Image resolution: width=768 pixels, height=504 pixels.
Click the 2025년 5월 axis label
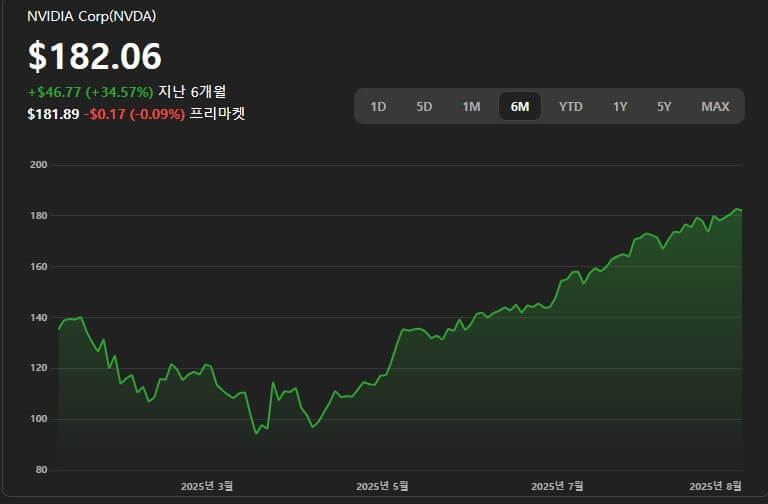click(x=382, y=486)
